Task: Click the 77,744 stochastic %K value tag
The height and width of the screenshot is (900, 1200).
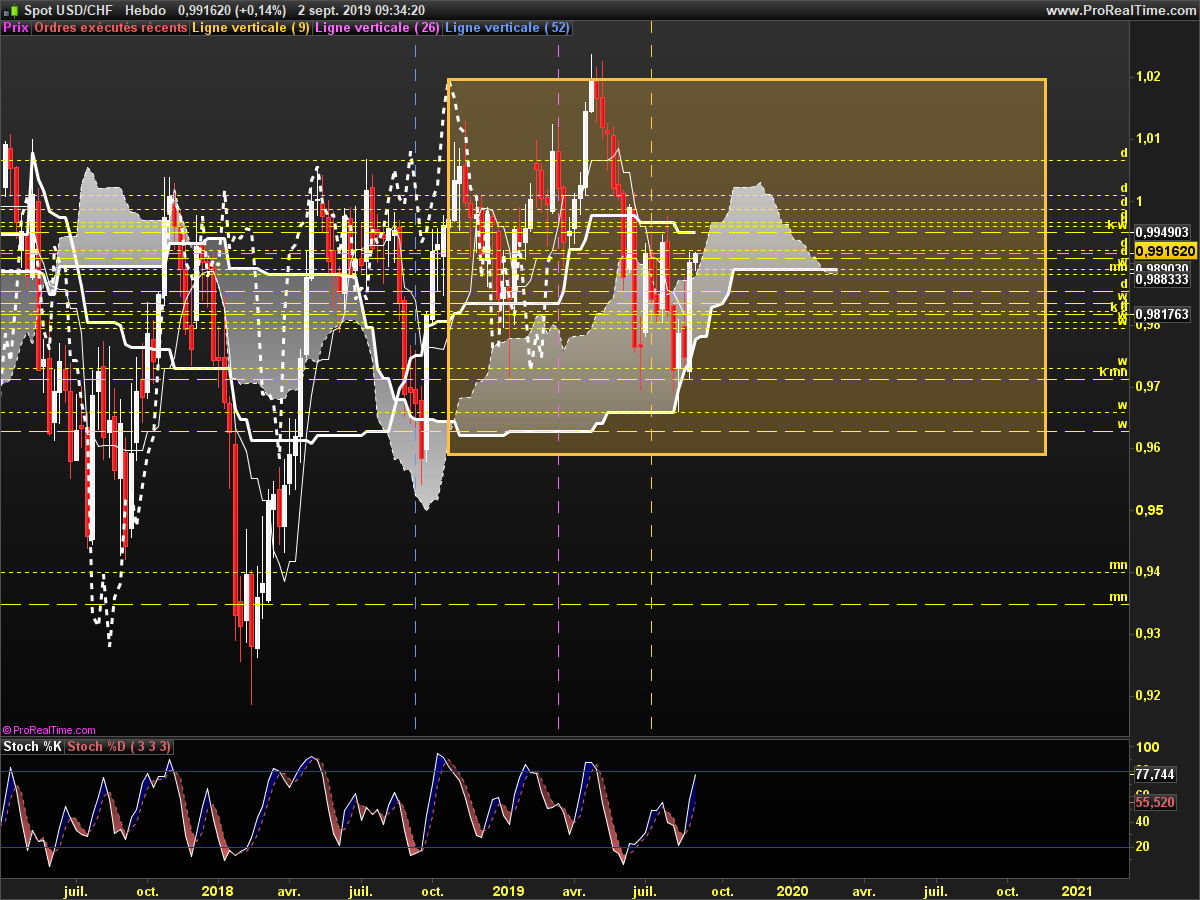Action: (x=1155, y=774)
